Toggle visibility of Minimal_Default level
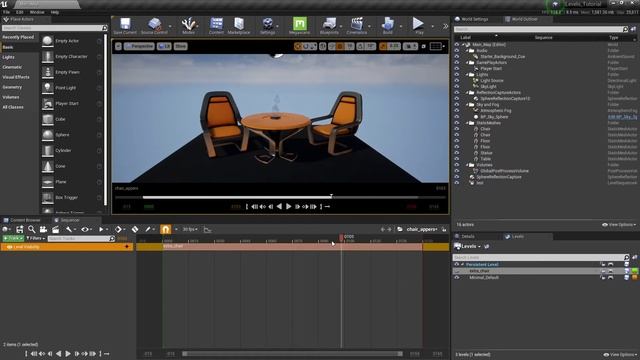 (x=457, y=278)
